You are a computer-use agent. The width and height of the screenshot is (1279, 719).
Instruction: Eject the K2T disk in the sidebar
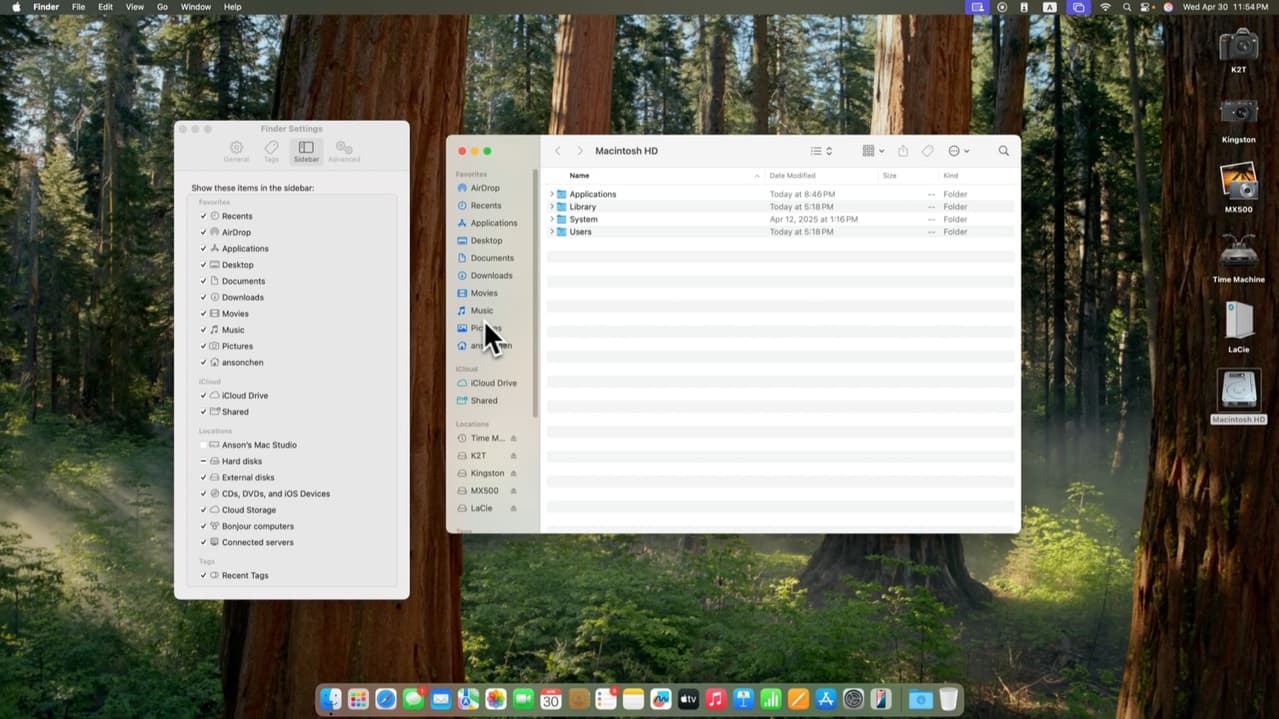[514, 456]
